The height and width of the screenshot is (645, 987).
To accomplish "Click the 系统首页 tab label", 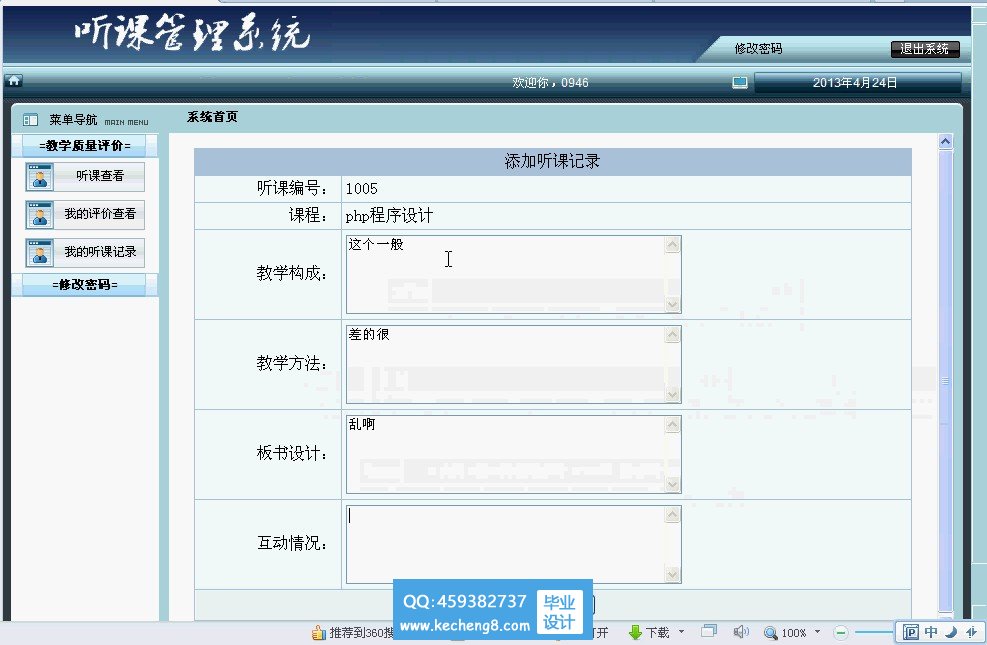I will click(x=212, y=116).
